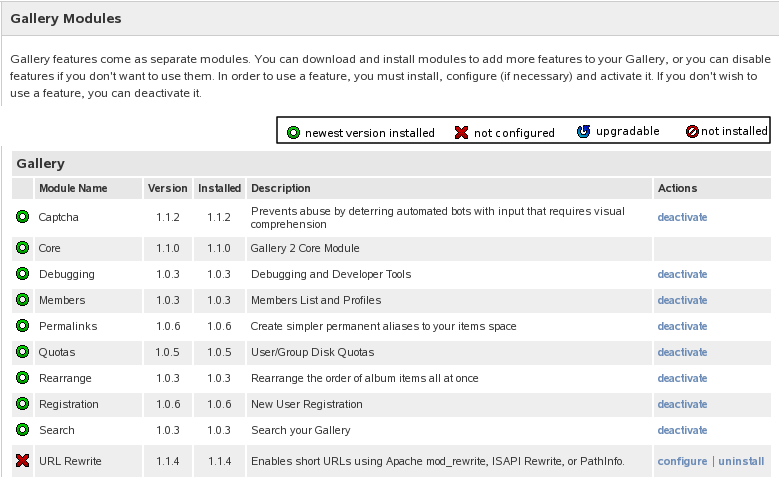The image size is (779, 477).
Task: Select the Core module name
Action: pyautogui.click(x=49, y=248)
